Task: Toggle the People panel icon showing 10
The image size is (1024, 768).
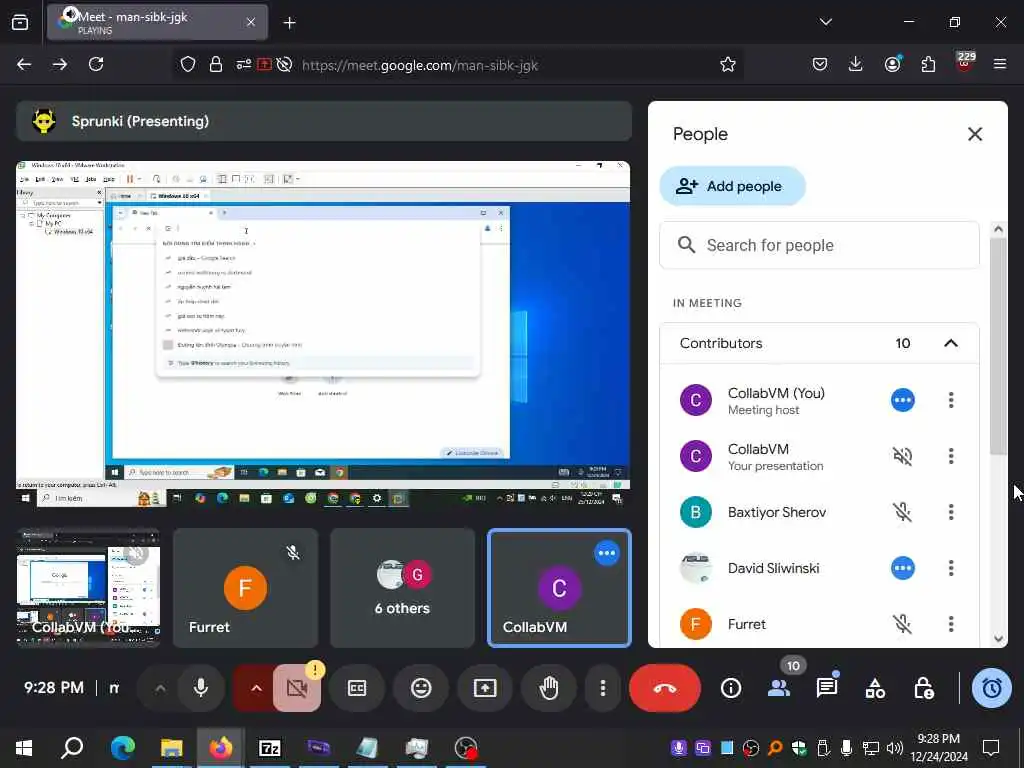Action: pyautogui.click(x=779, y=688)
